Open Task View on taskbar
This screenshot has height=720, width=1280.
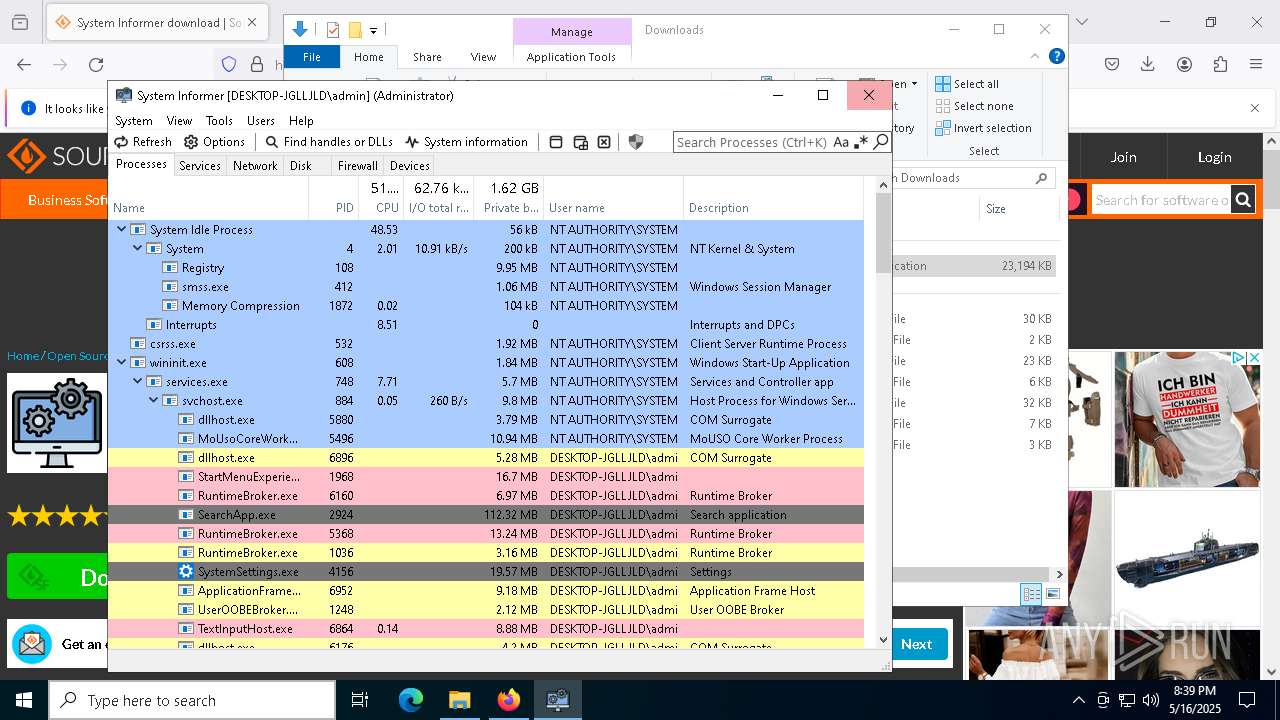pyautogui.click(x=360, y=700)
